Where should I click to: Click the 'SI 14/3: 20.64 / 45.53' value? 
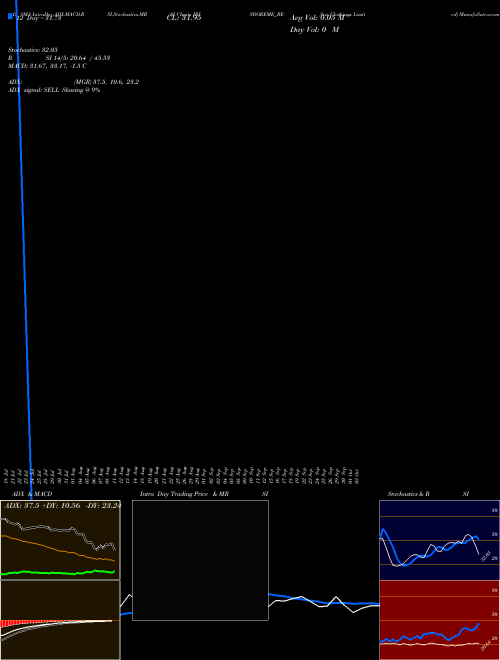pyautogui.click(x=78, y=58)
